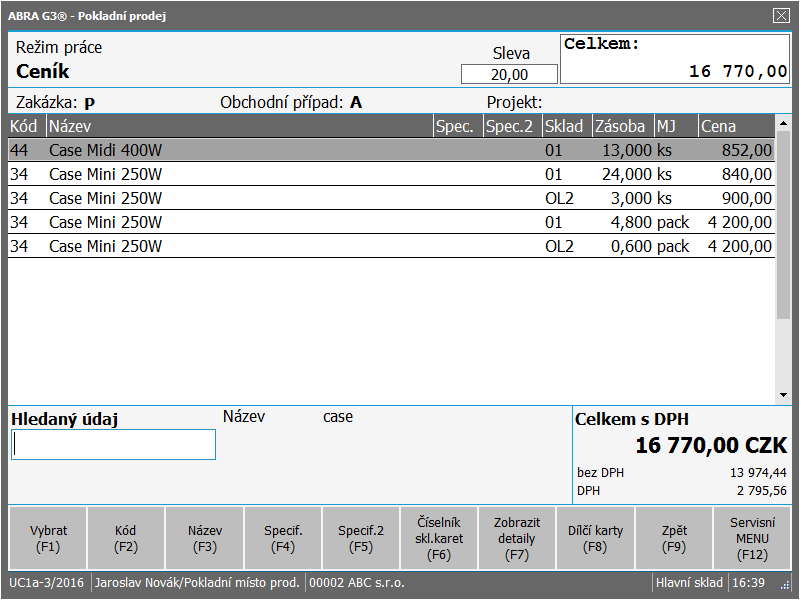
Task: Click the Název column header
Action: (238, 127)
